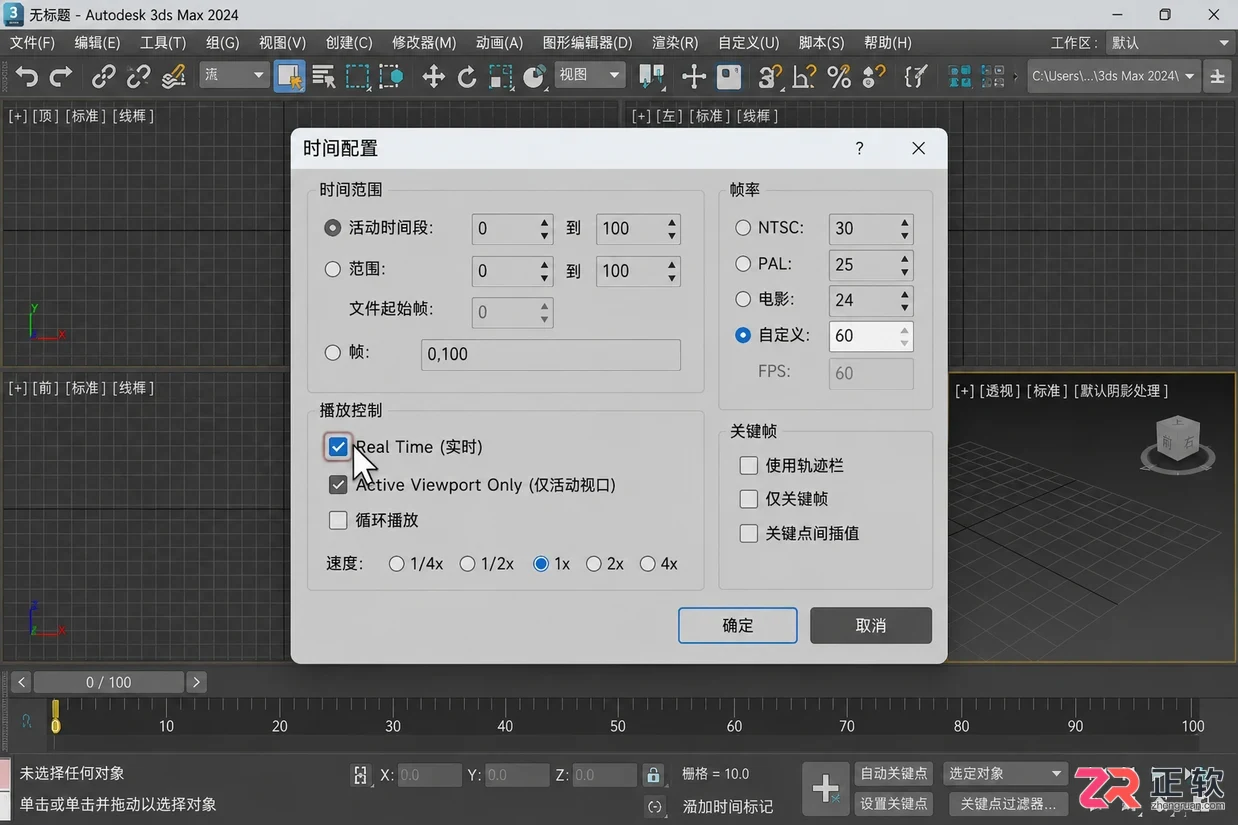Viewport: 1238px width, 825px height.
Task: Set playback speed to 1/4x
Action: tap(397, 564)
